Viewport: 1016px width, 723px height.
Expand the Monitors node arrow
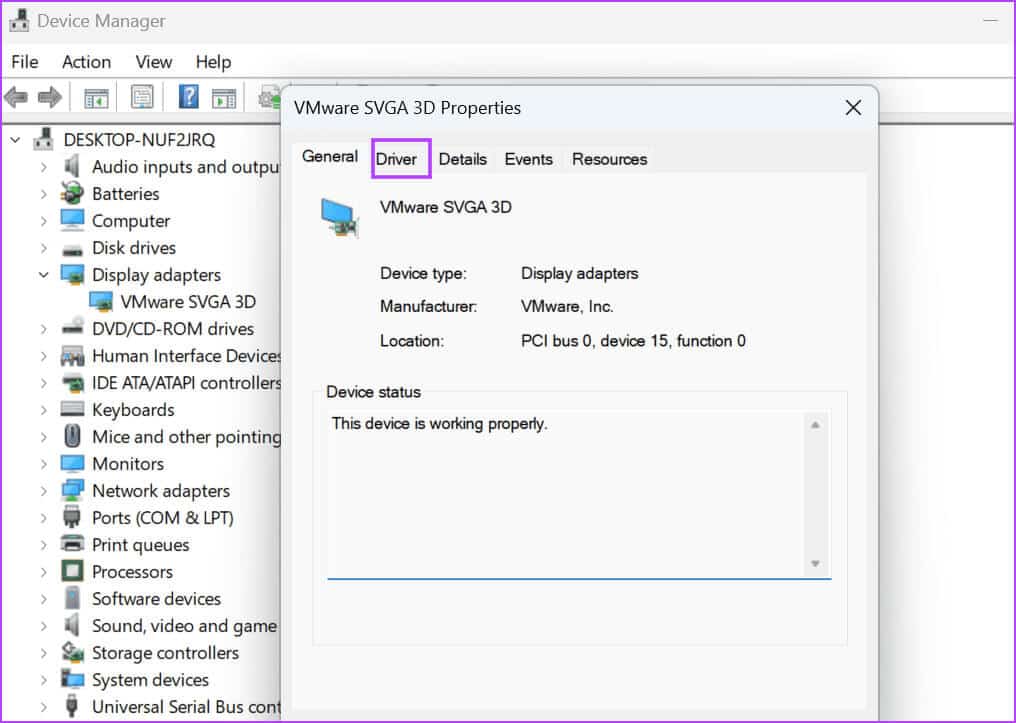(x=43, y=464)
